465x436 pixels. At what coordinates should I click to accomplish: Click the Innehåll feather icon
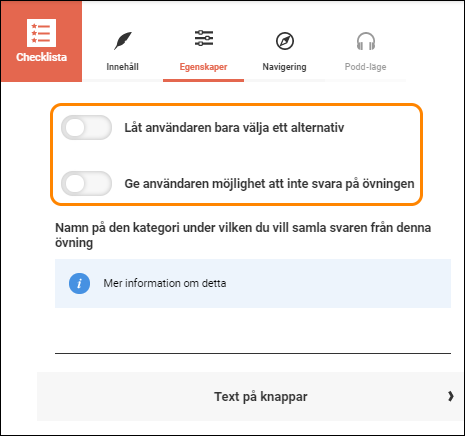pyautogui.click(x=123, y=41)
